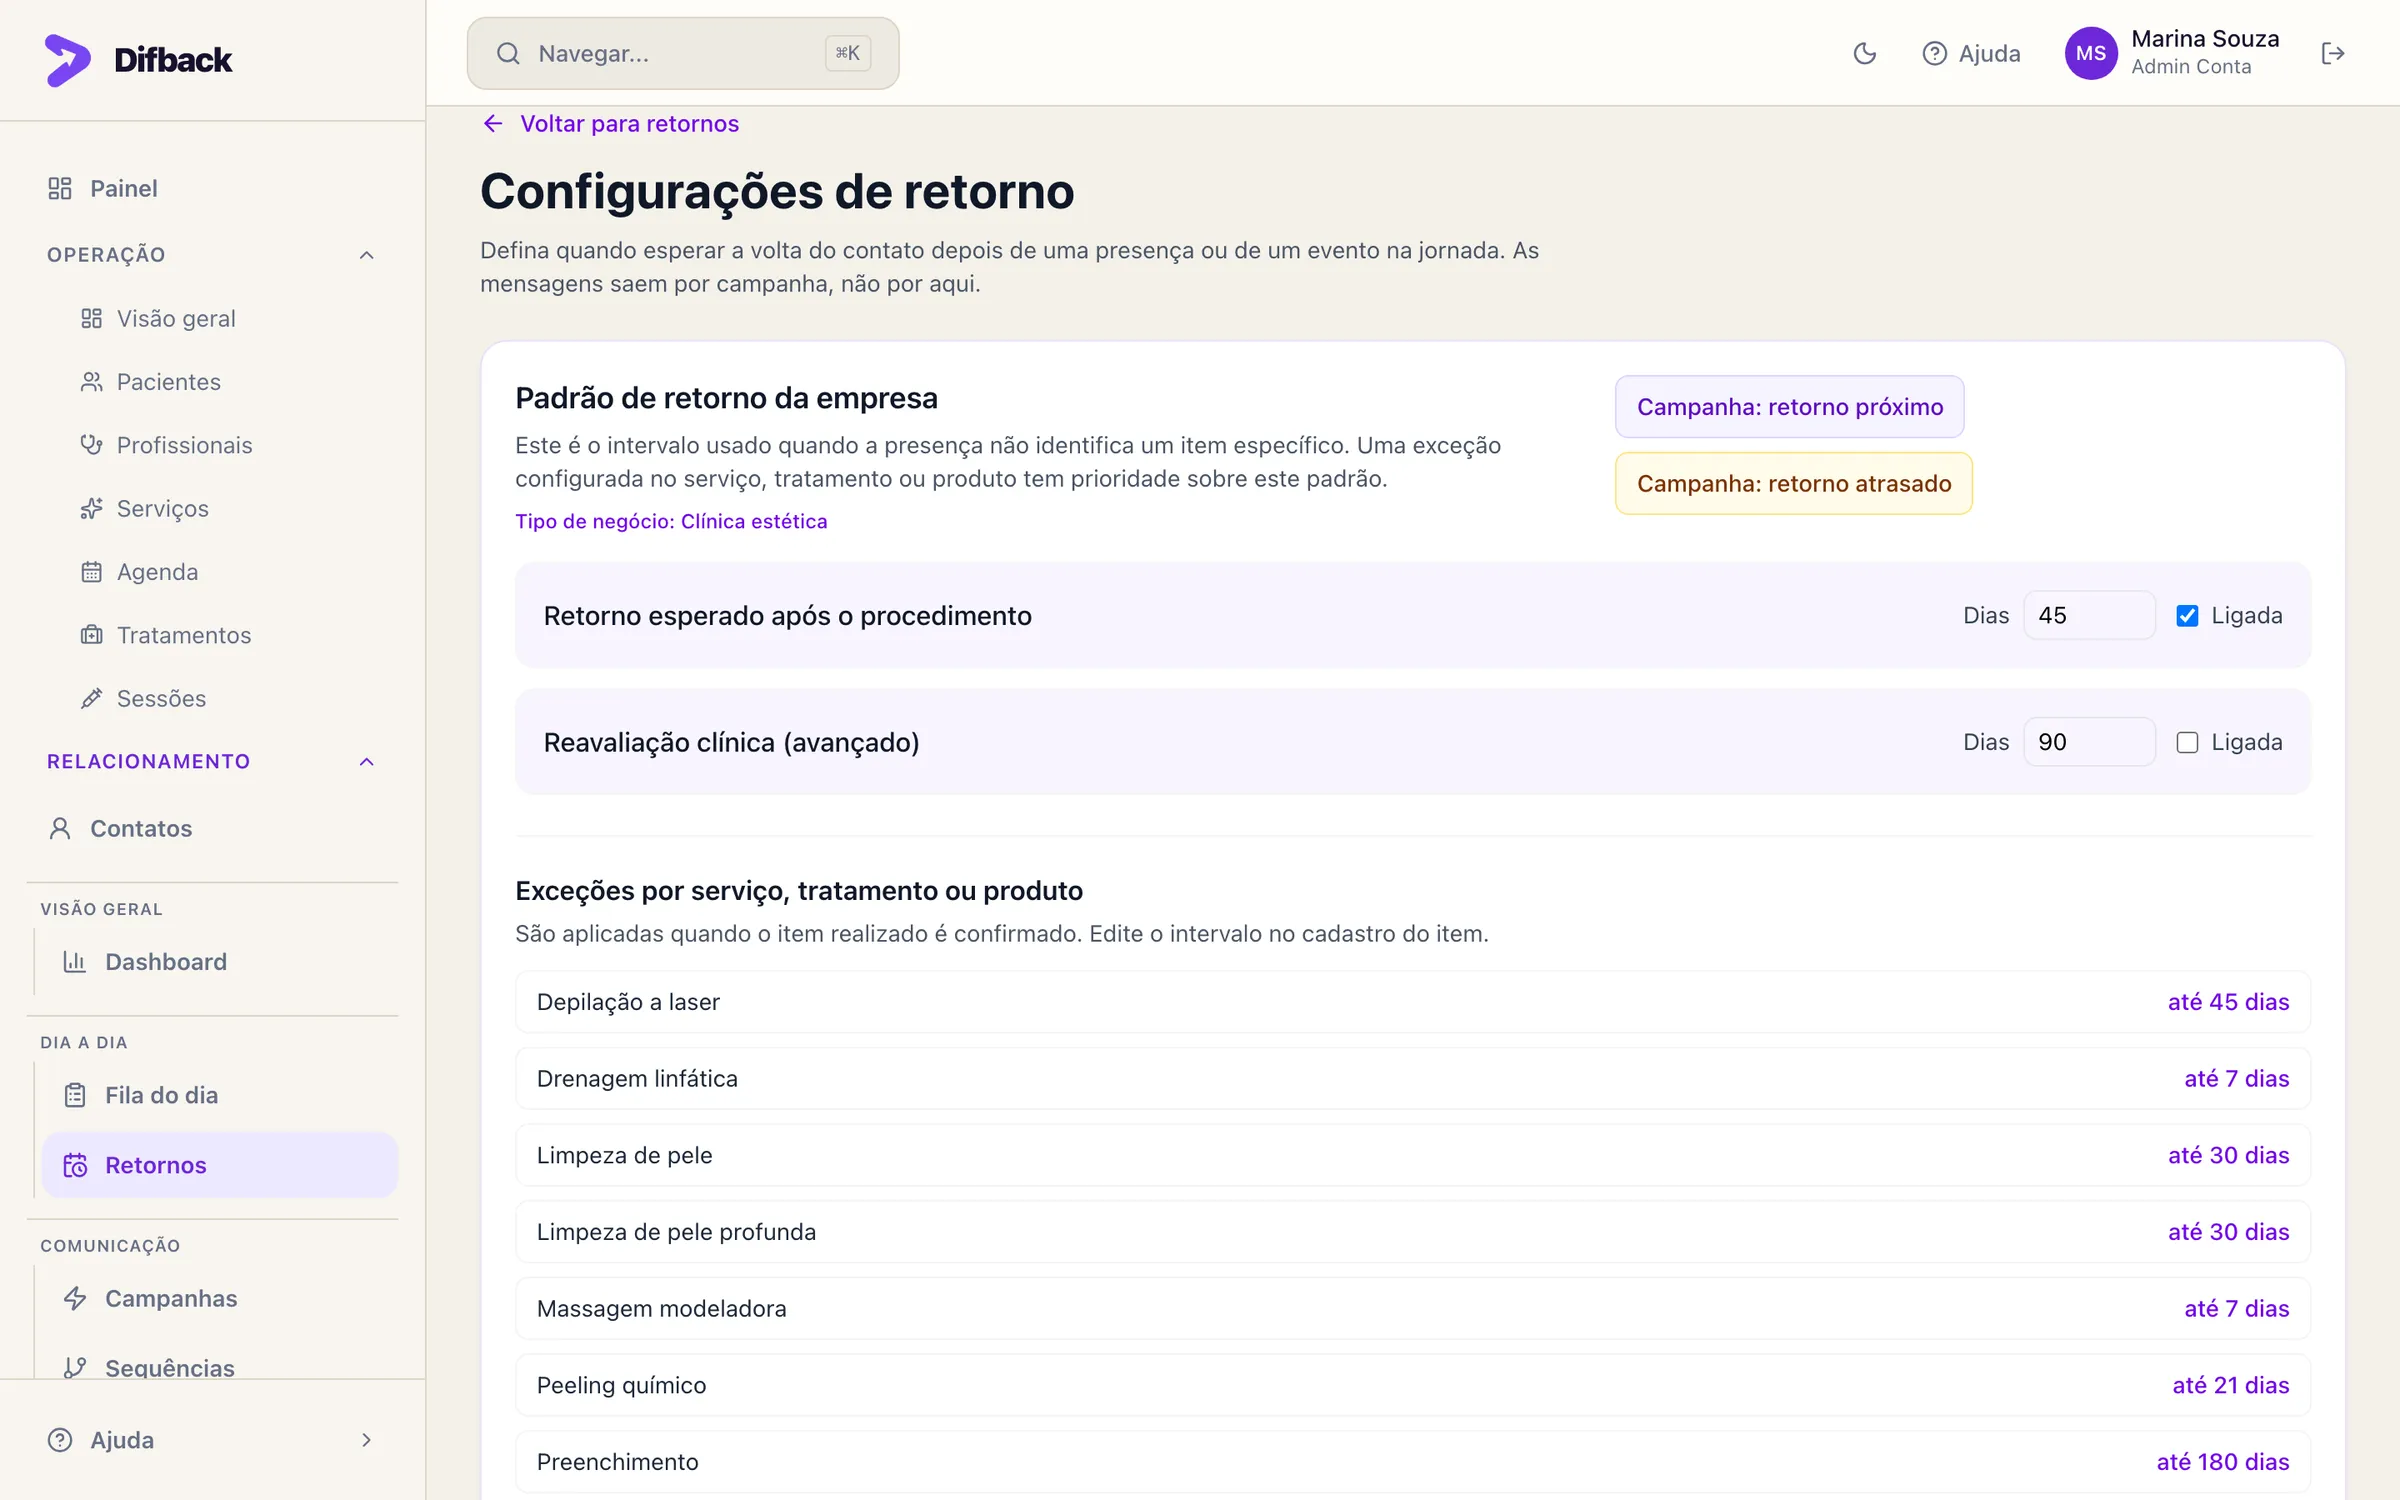Click Ajuda in top bar
The image size is (2400, 1500).
1971,53
